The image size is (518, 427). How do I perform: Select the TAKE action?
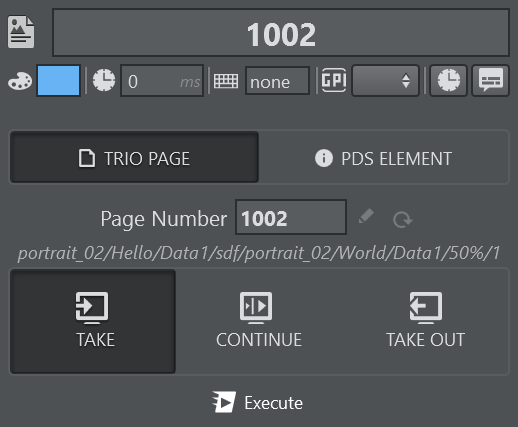[93, 321]
